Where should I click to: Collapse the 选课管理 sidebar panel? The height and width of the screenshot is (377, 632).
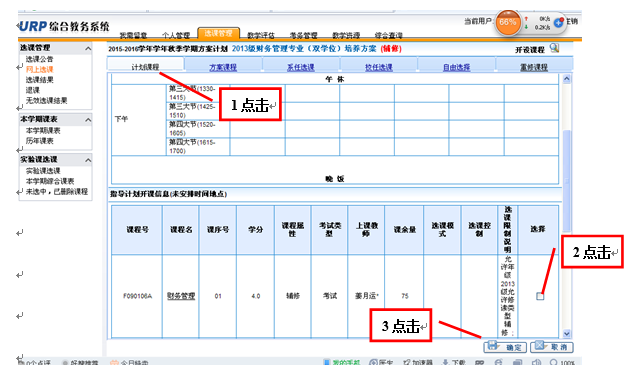[x=88, y=48]
